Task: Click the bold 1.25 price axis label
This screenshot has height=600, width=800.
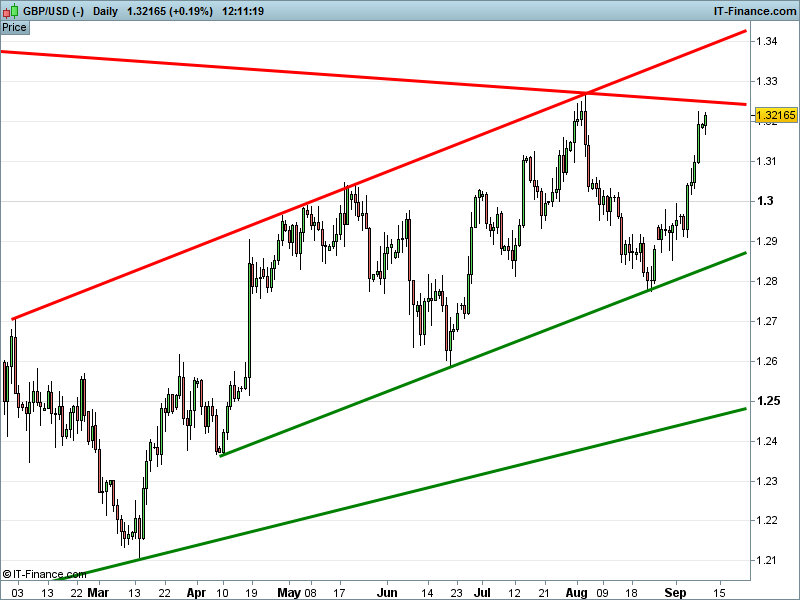Action: [x=768, y=401]
